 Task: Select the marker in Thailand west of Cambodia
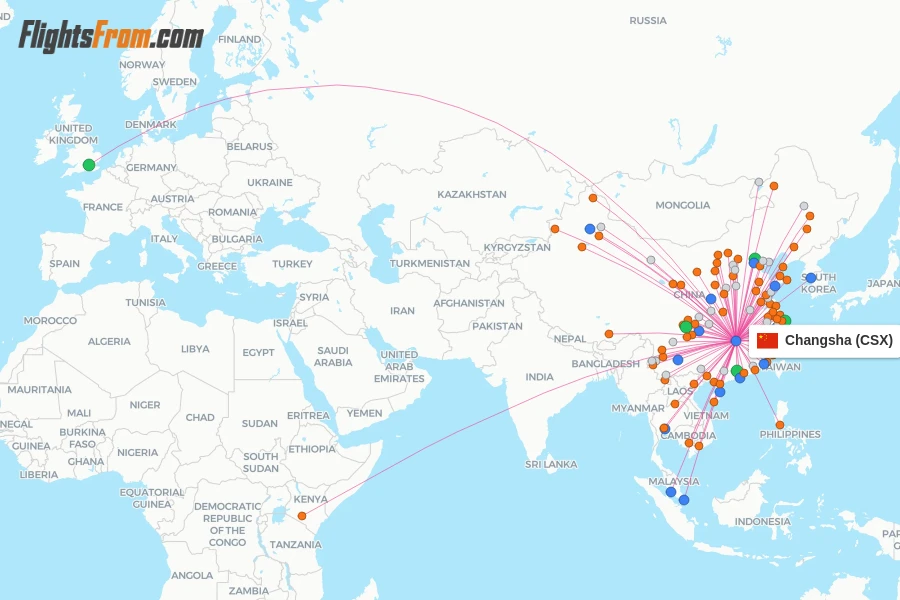[x=664, y=428]
